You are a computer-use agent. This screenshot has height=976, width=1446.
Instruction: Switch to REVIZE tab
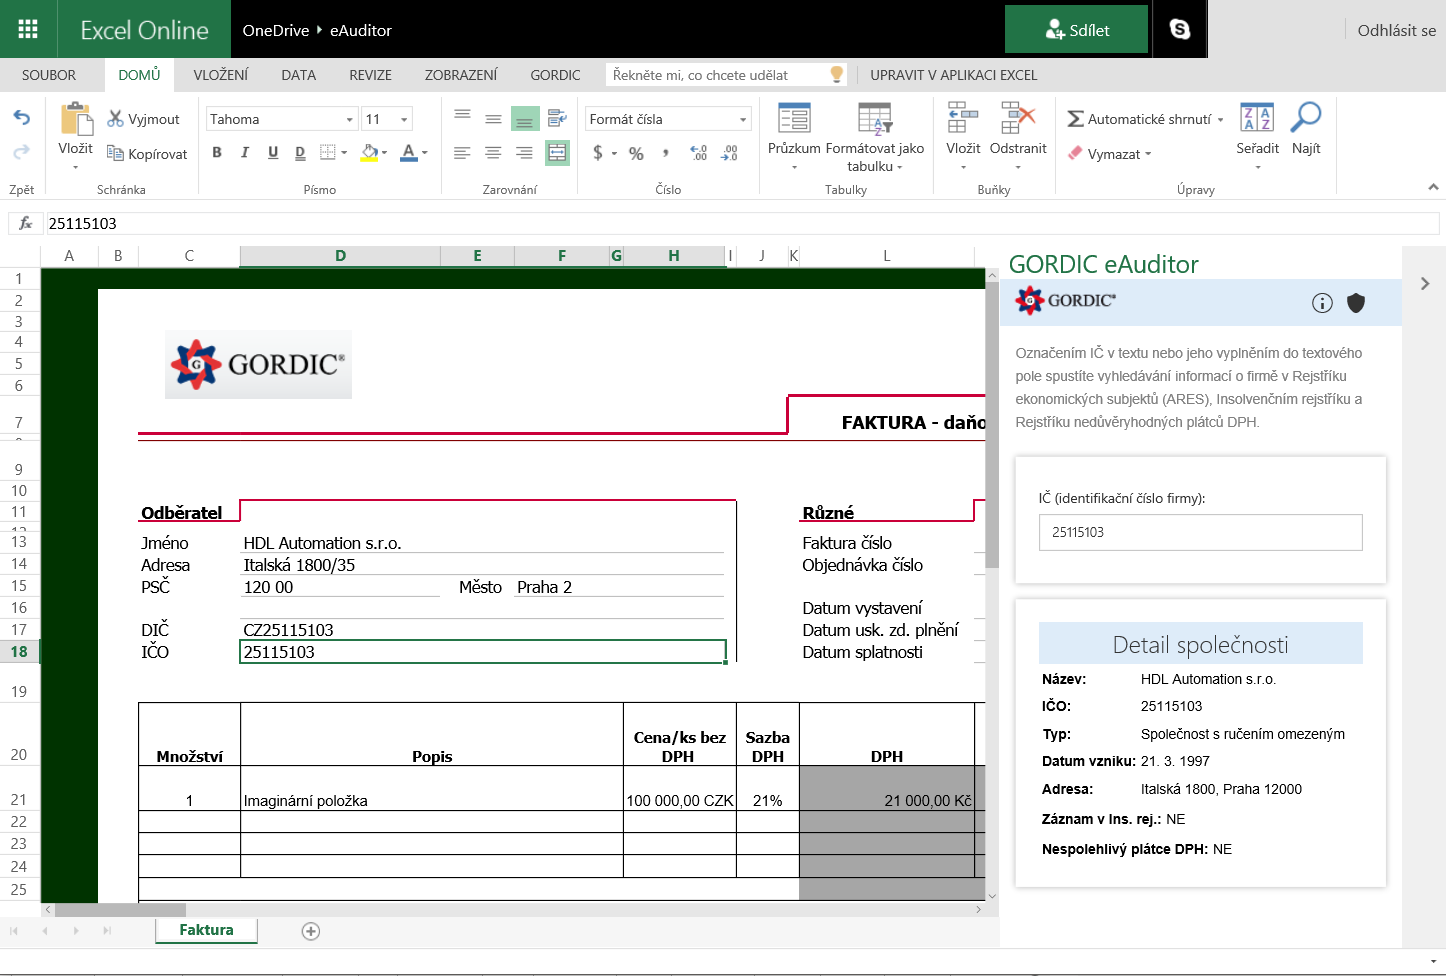click(x=370, y=75)
